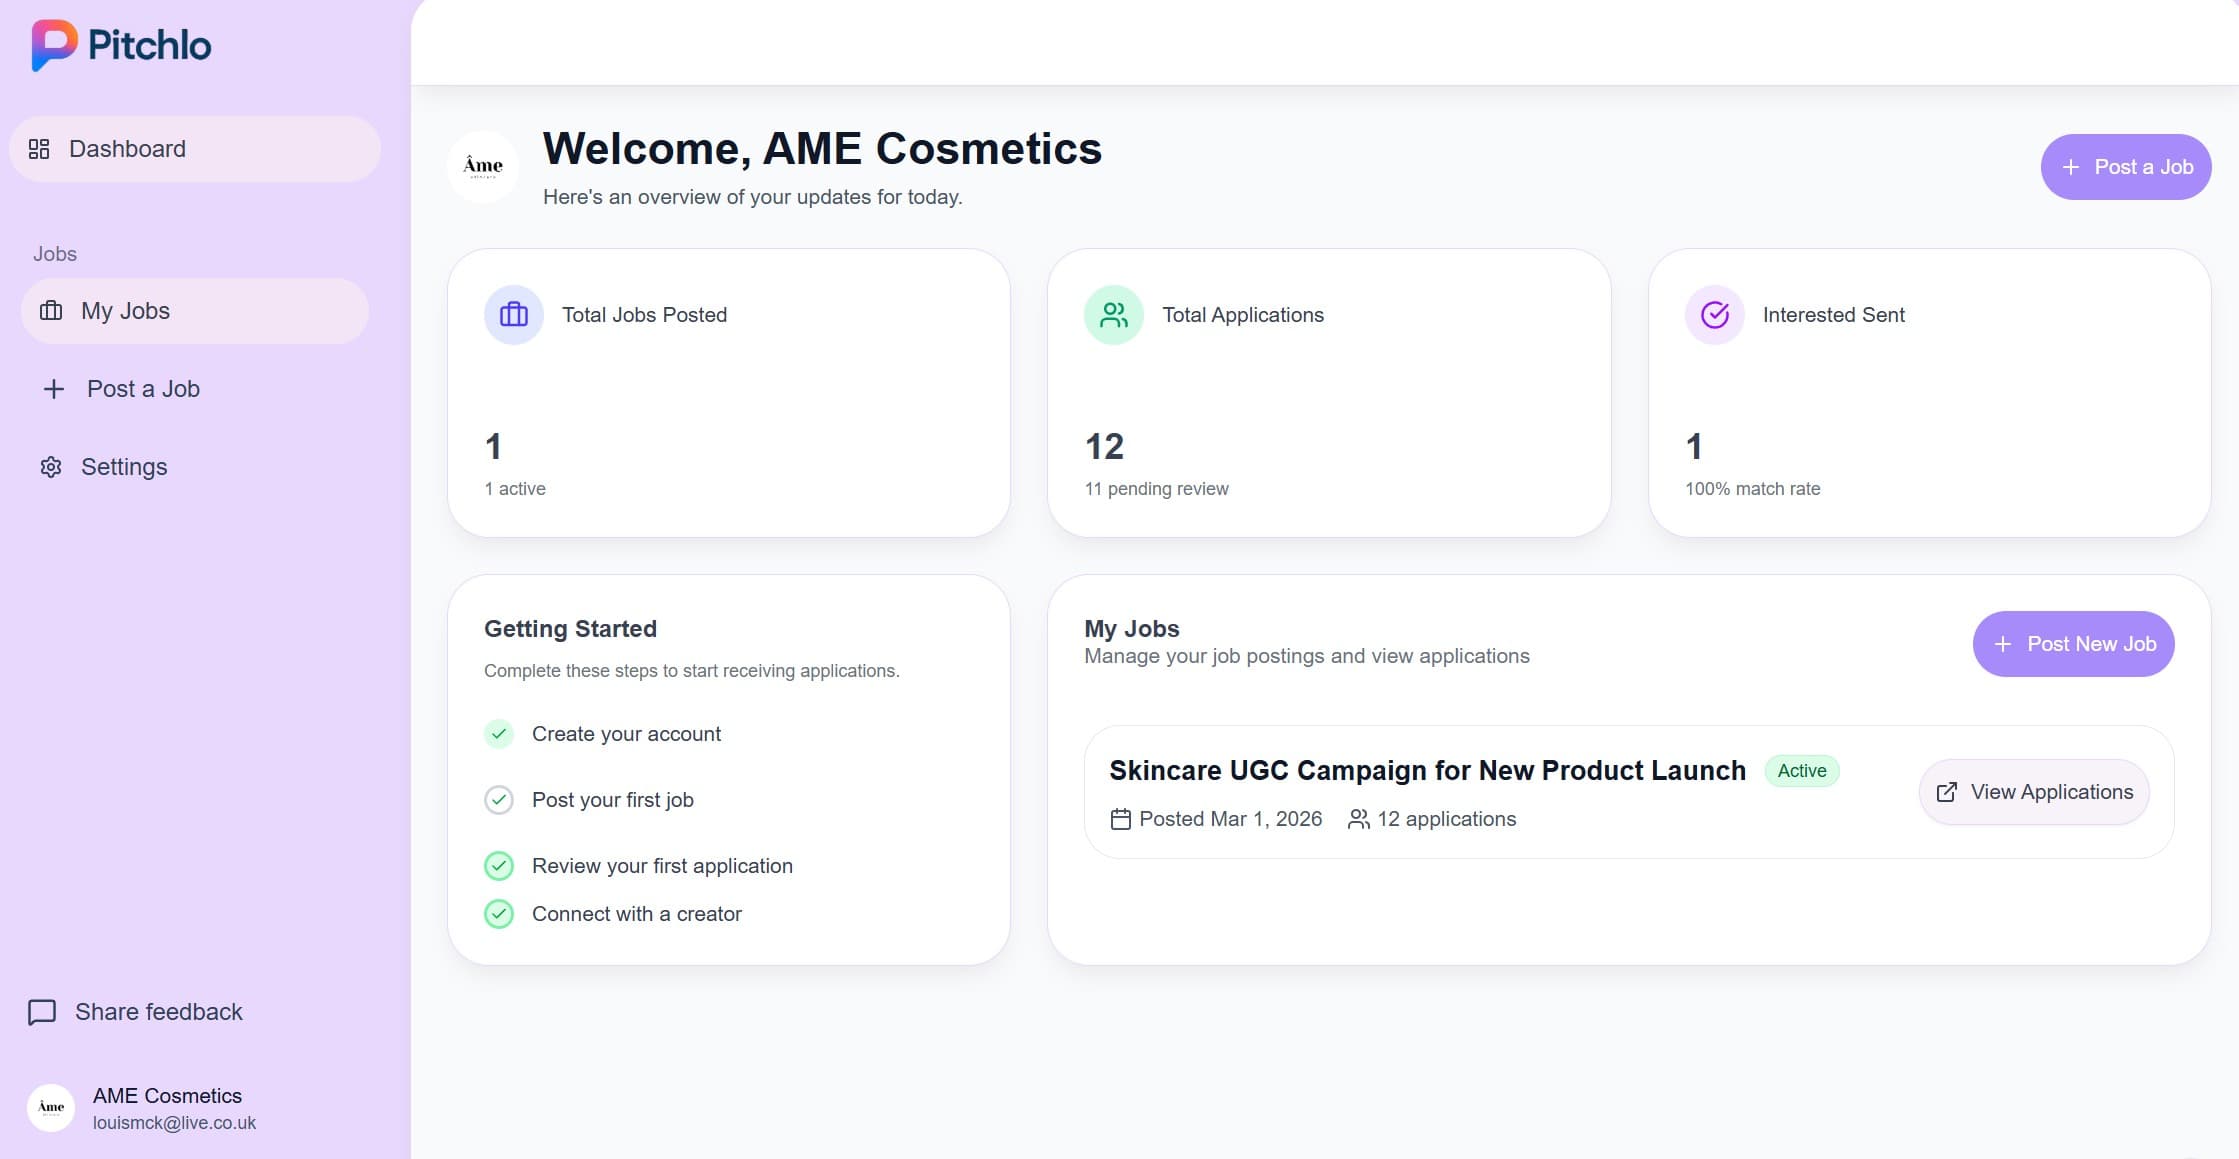Click the Interested Sent checkmark icon

point(1713,314)
